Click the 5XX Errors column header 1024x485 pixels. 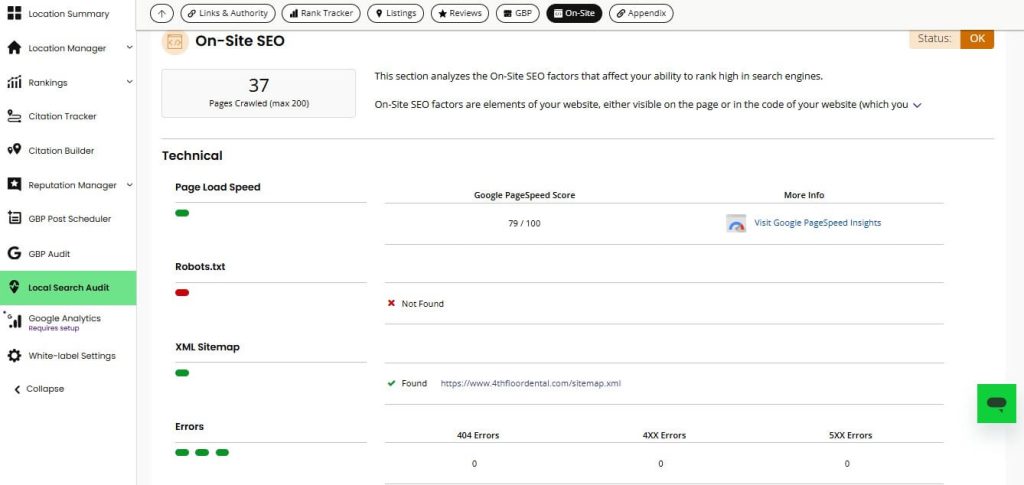850,435
